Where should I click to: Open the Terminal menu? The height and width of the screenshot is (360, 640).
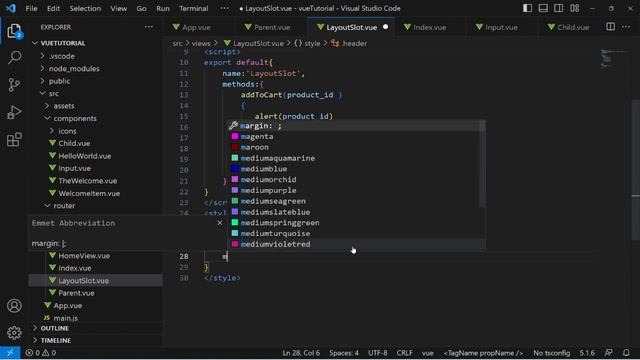click(x=193, y=8)
